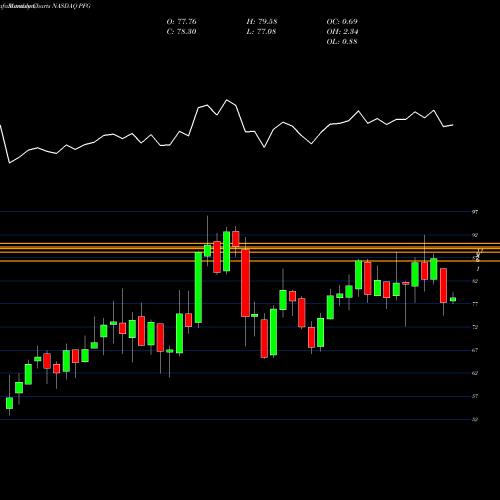
Task: Select the OC: 0.69 reading
Action: [342, 22]
